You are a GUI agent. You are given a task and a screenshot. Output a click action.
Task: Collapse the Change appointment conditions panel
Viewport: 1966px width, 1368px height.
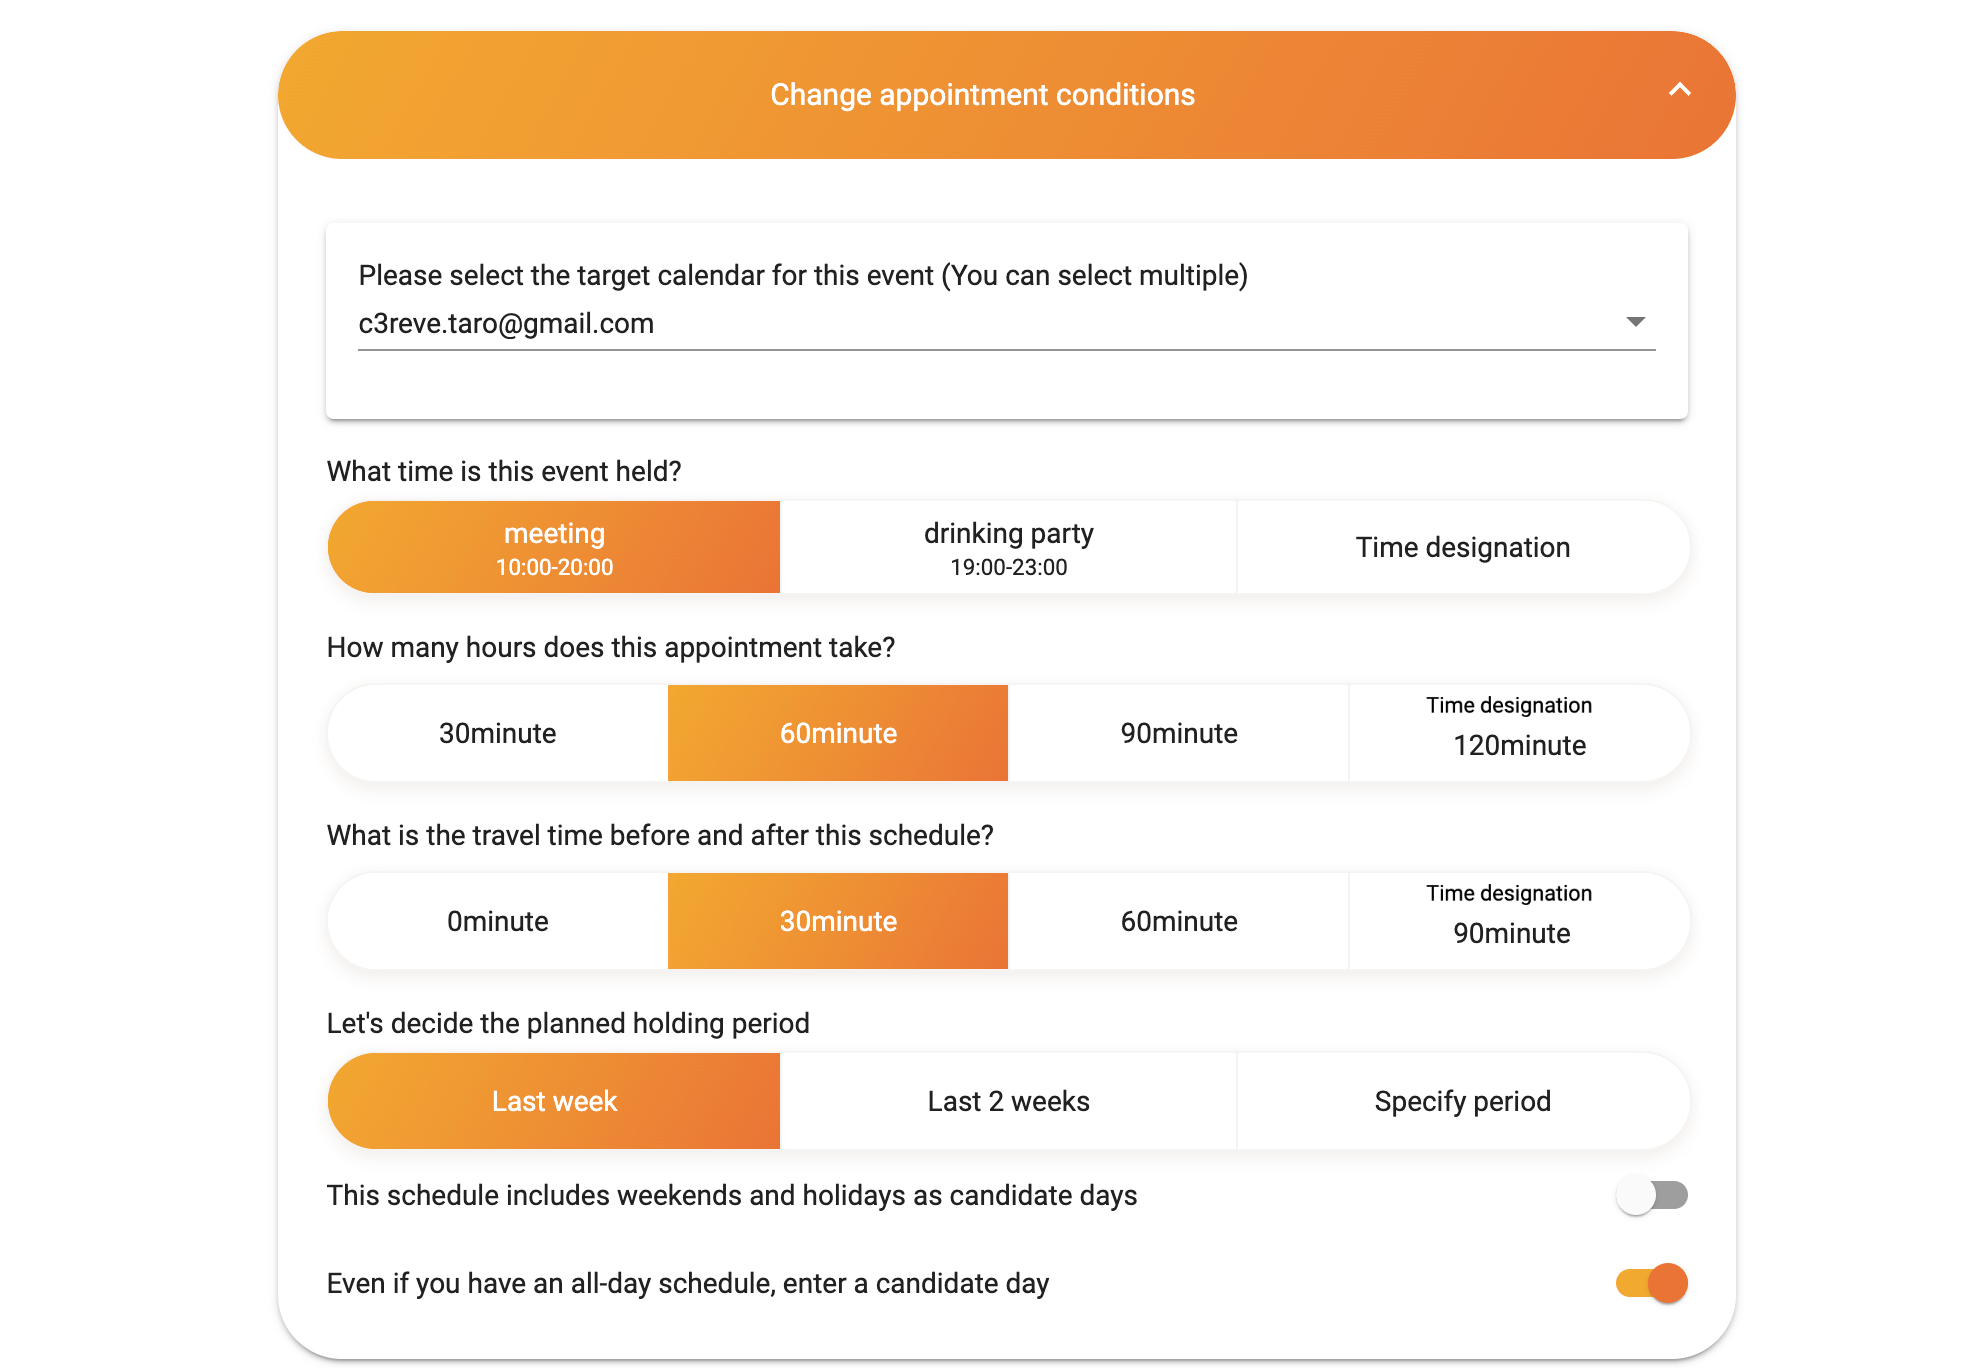[1679, 91]
